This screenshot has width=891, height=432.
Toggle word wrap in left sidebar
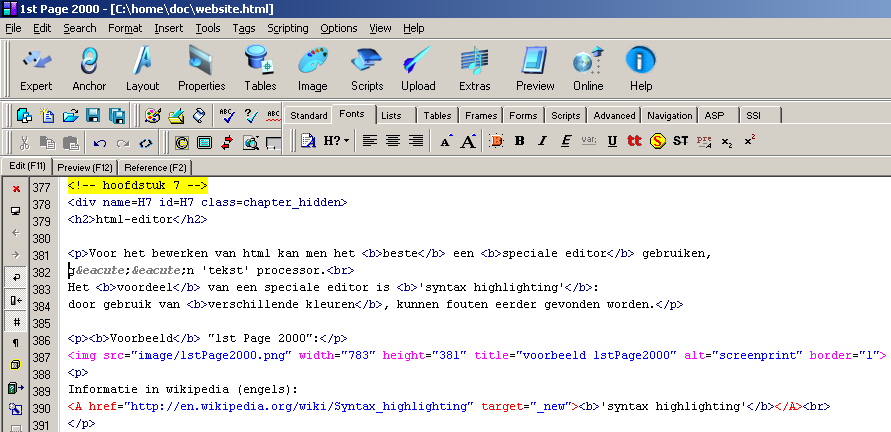click(16, 277)
